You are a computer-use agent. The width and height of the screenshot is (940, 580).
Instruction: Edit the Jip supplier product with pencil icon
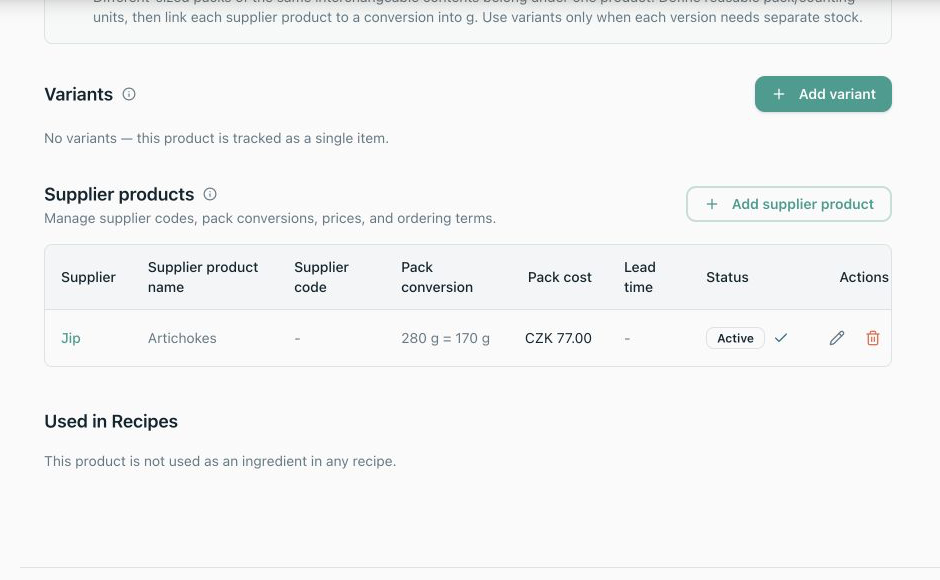837,338
